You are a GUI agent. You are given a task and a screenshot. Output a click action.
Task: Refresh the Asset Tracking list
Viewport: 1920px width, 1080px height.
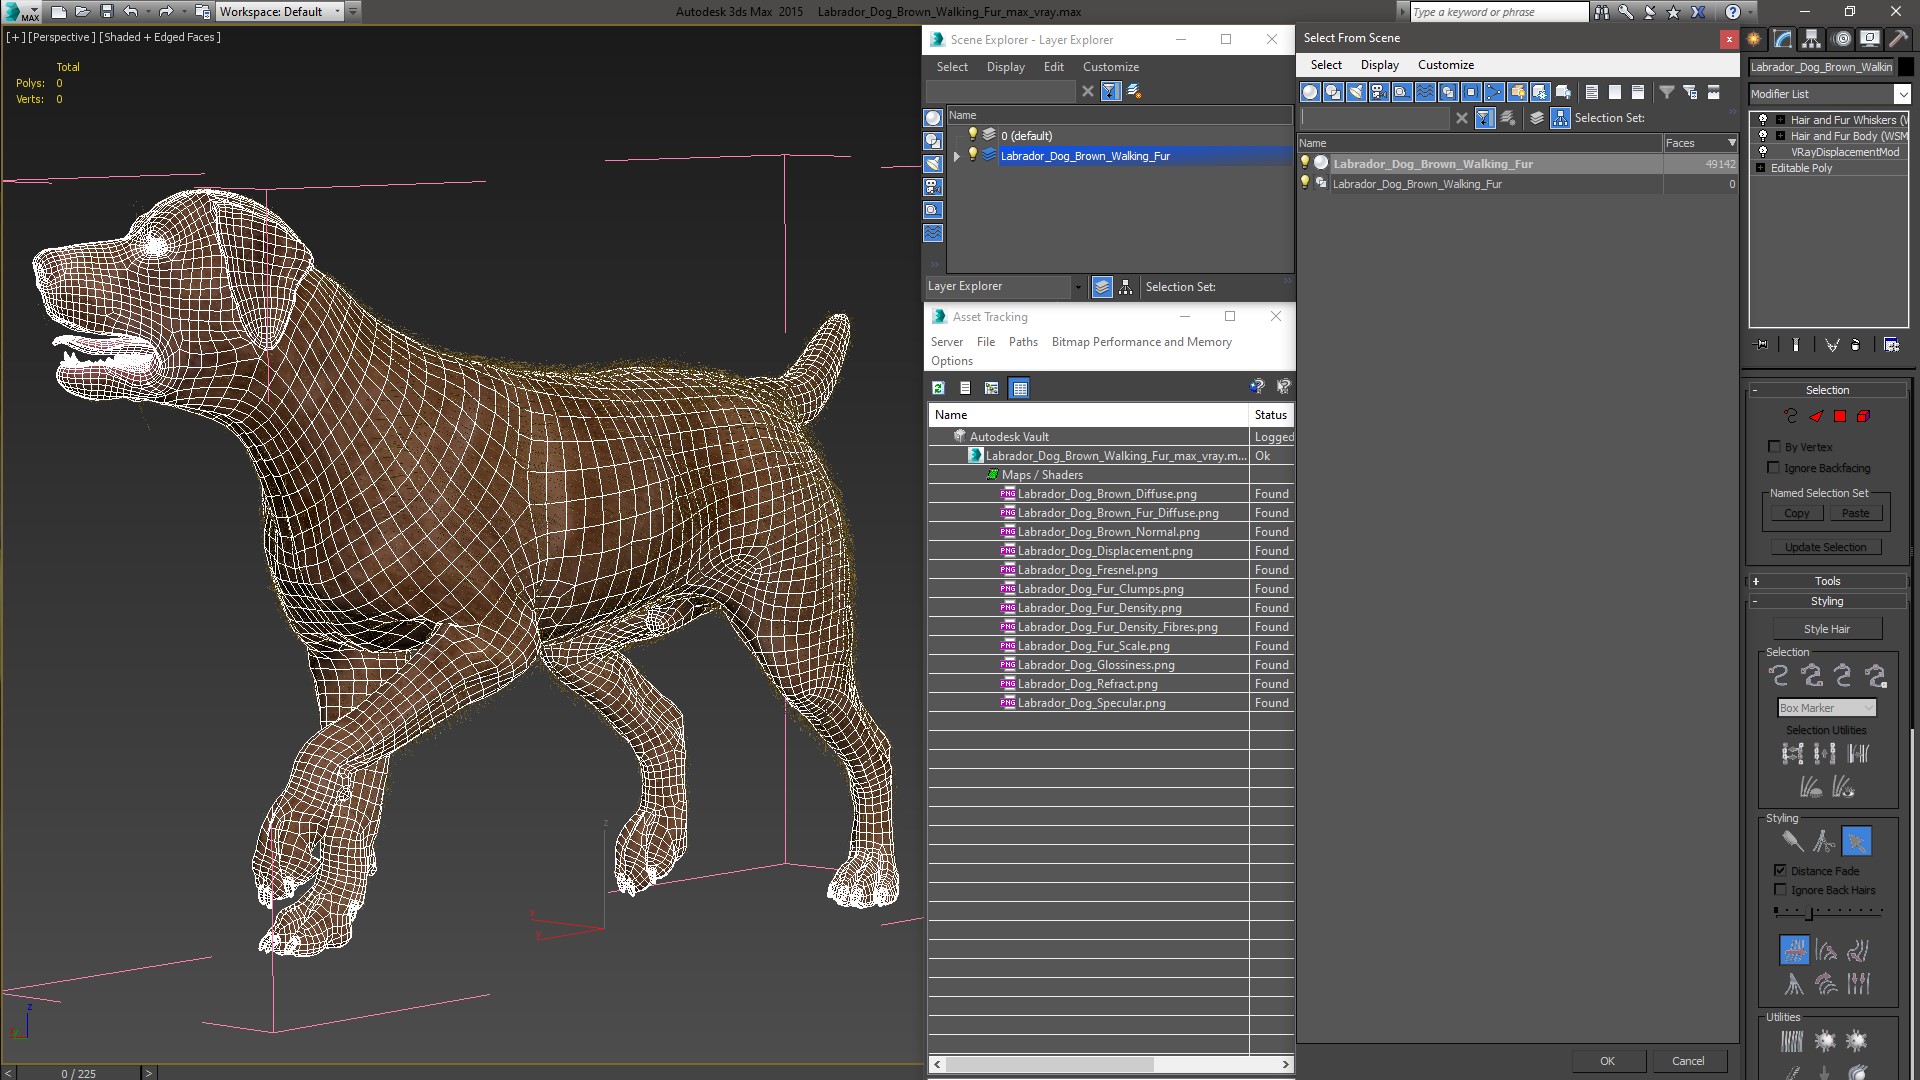click(x=938, y=388)
